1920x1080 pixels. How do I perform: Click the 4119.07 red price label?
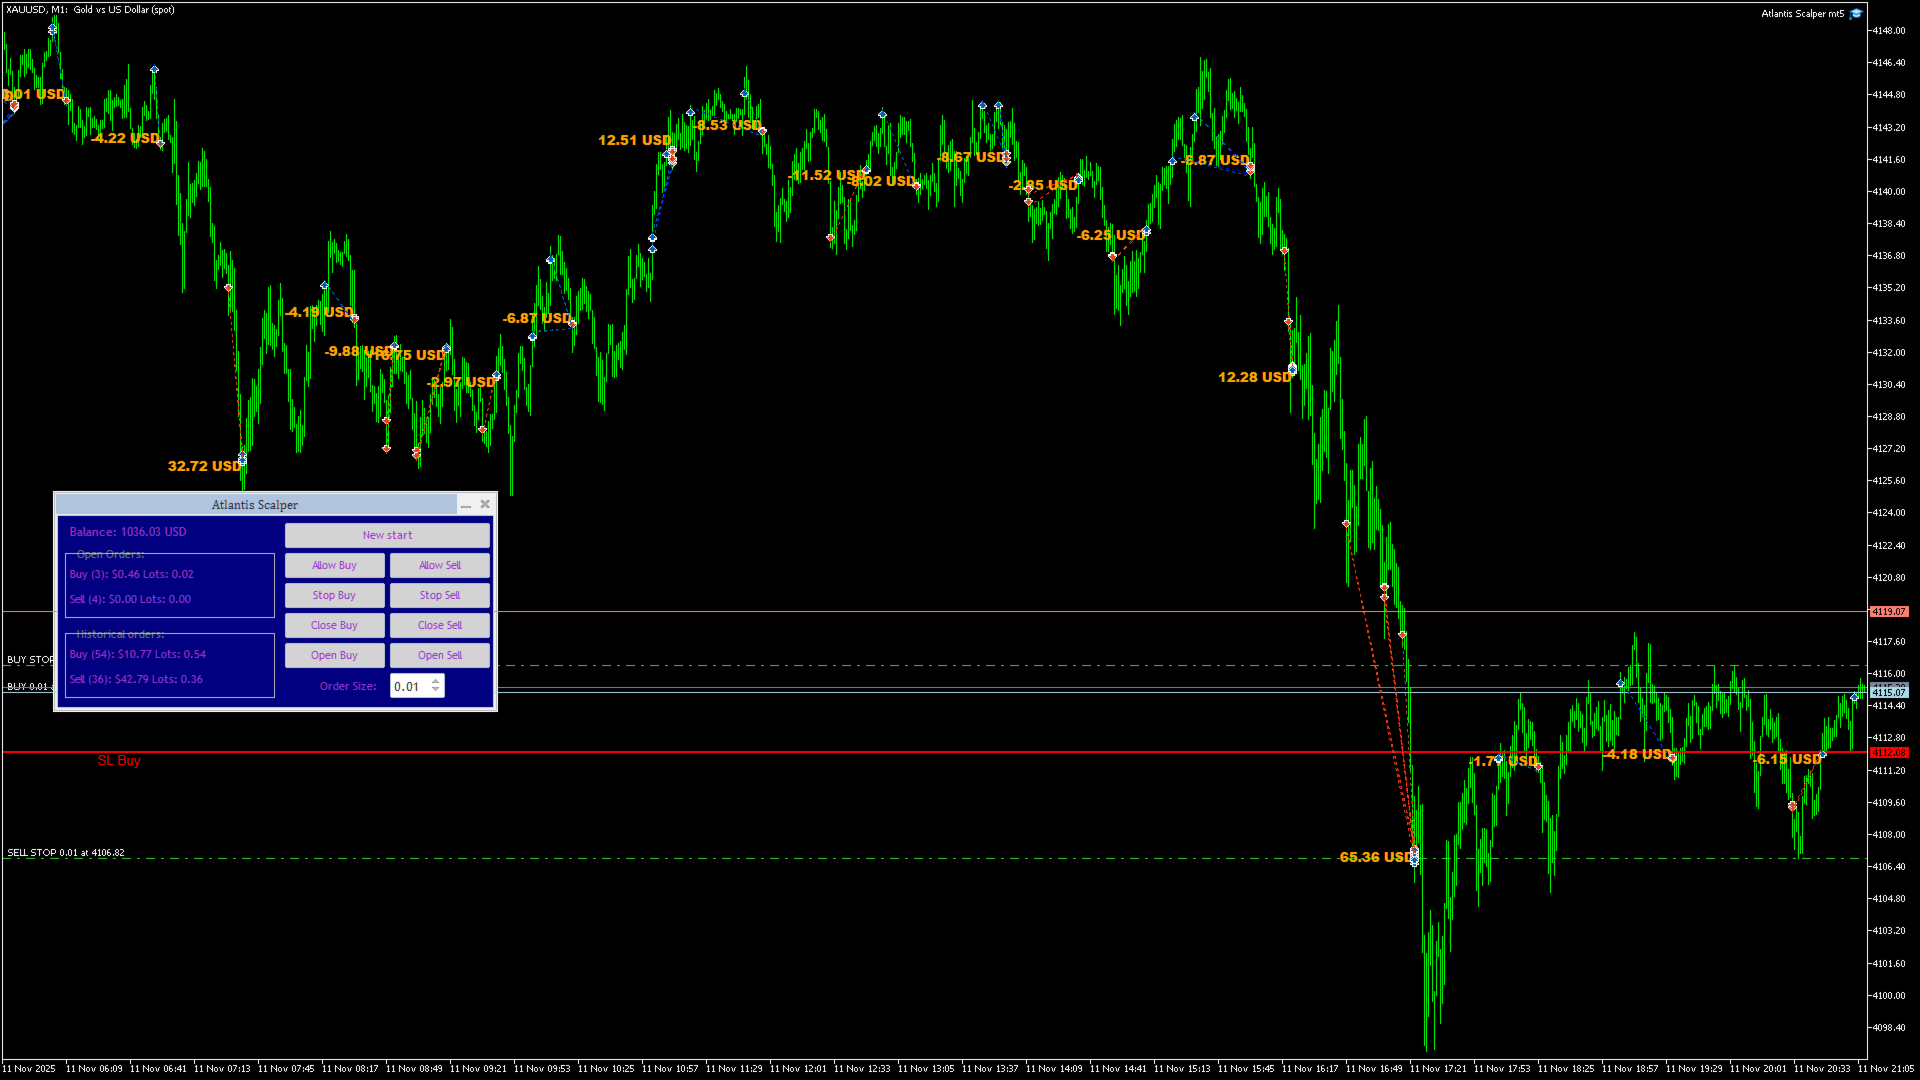point(1888,611)
